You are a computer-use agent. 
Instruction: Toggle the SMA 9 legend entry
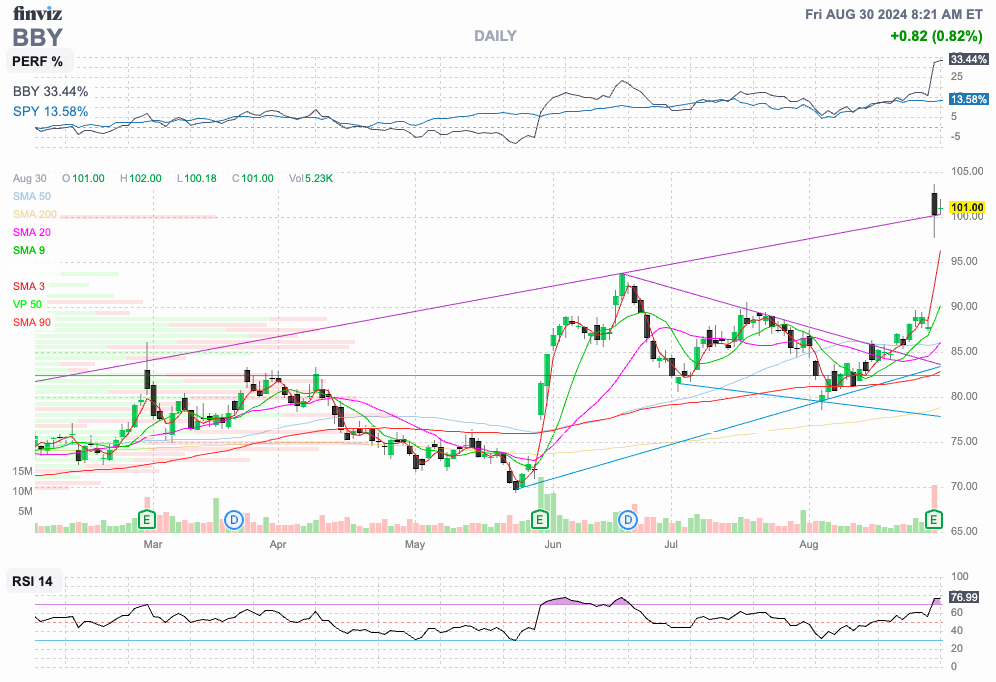(x=29, y=250)
